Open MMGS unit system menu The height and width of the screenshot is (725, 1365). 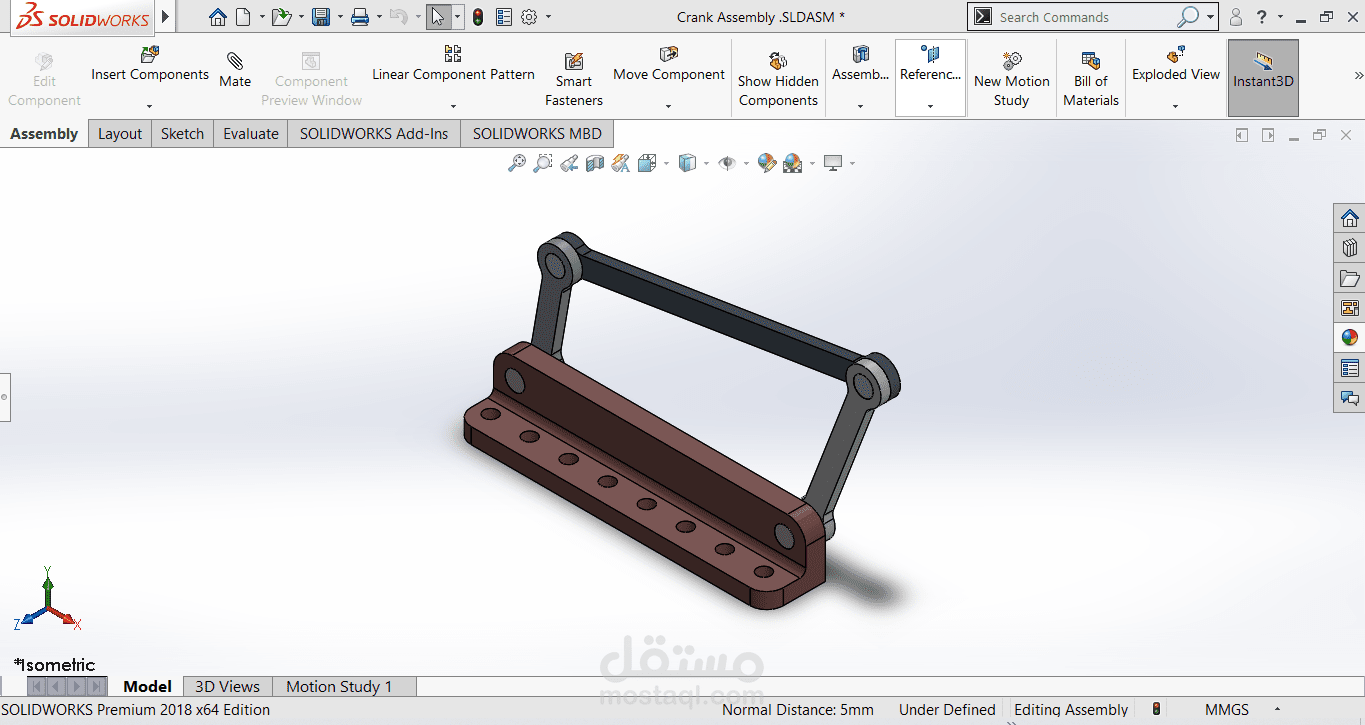click(1227, 710)
